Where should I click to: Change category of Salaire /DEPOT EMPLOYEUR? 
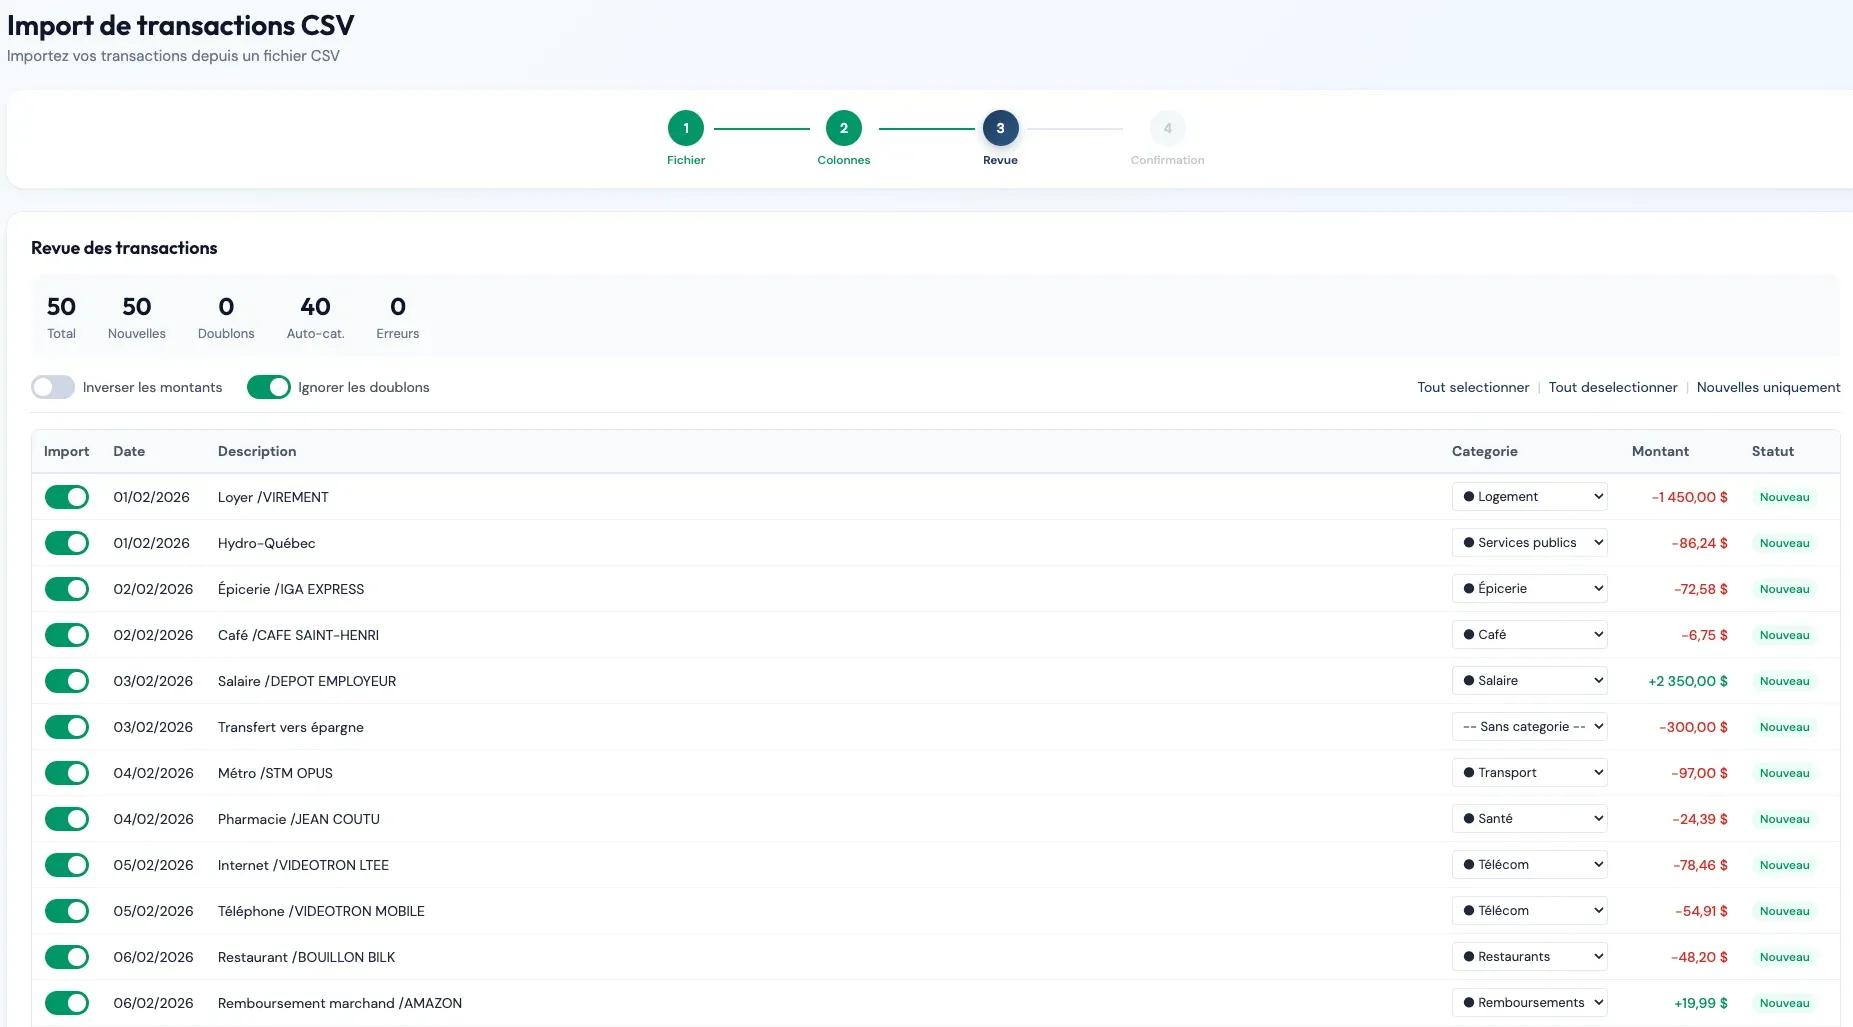click(x=1529, y=680)
